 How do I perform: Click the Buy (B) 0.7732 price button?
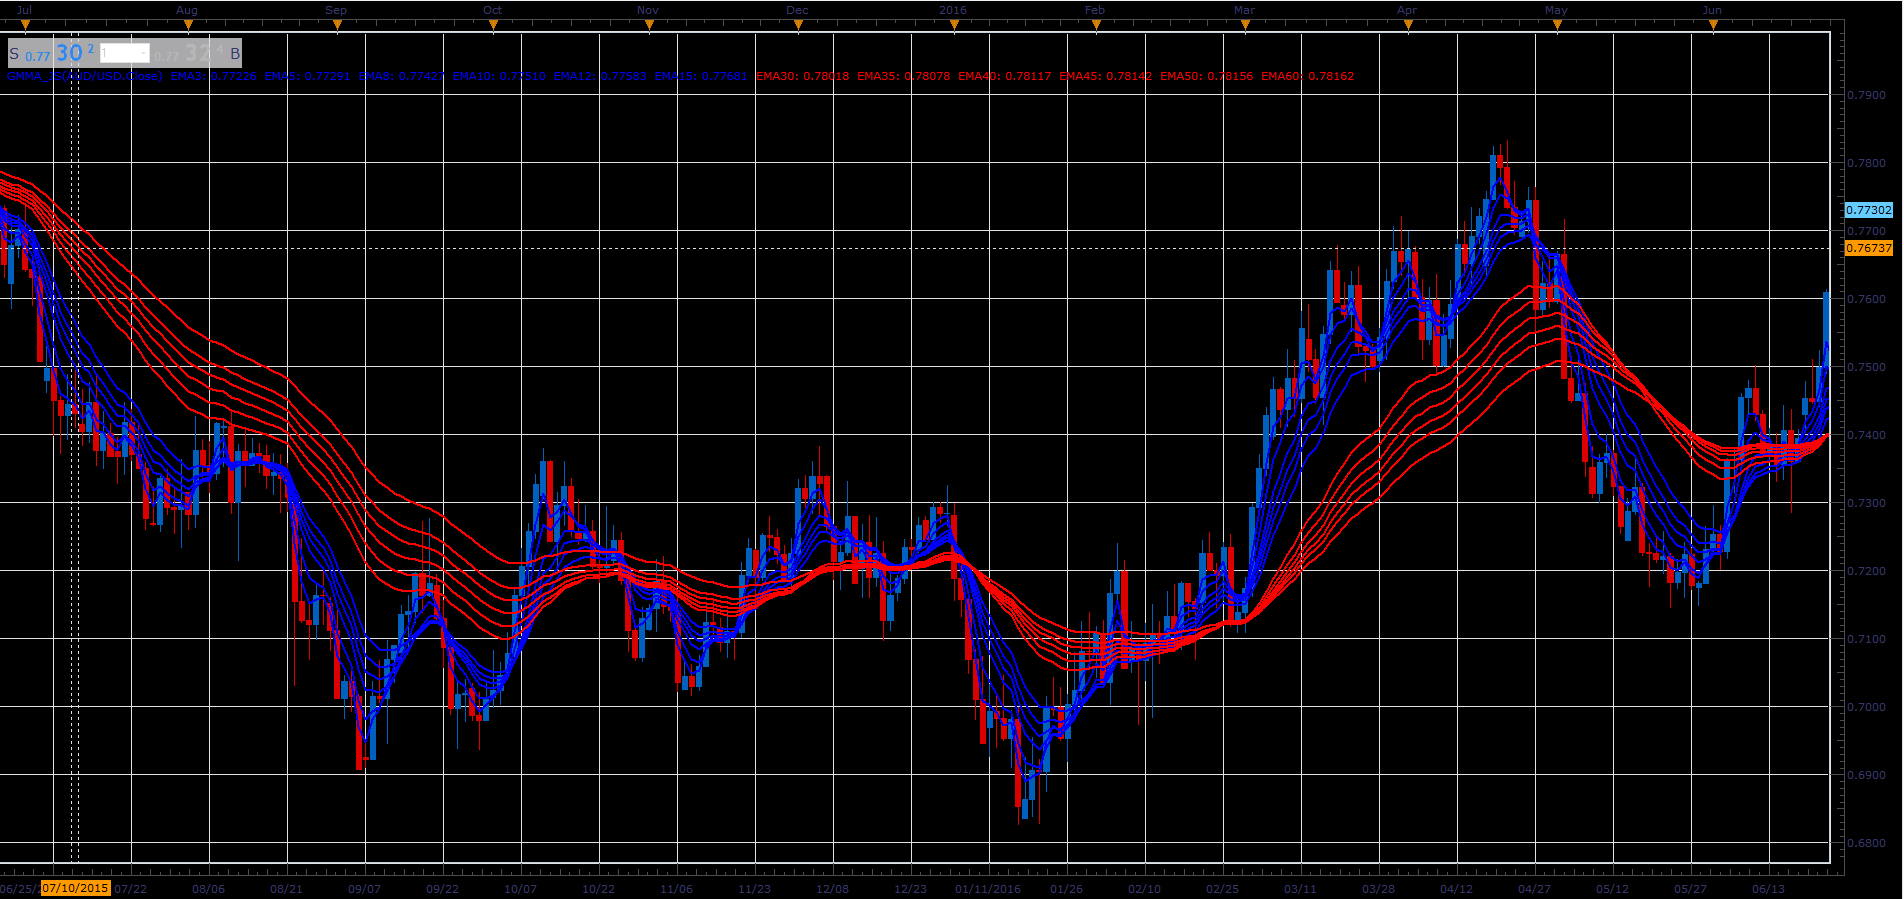198,53
